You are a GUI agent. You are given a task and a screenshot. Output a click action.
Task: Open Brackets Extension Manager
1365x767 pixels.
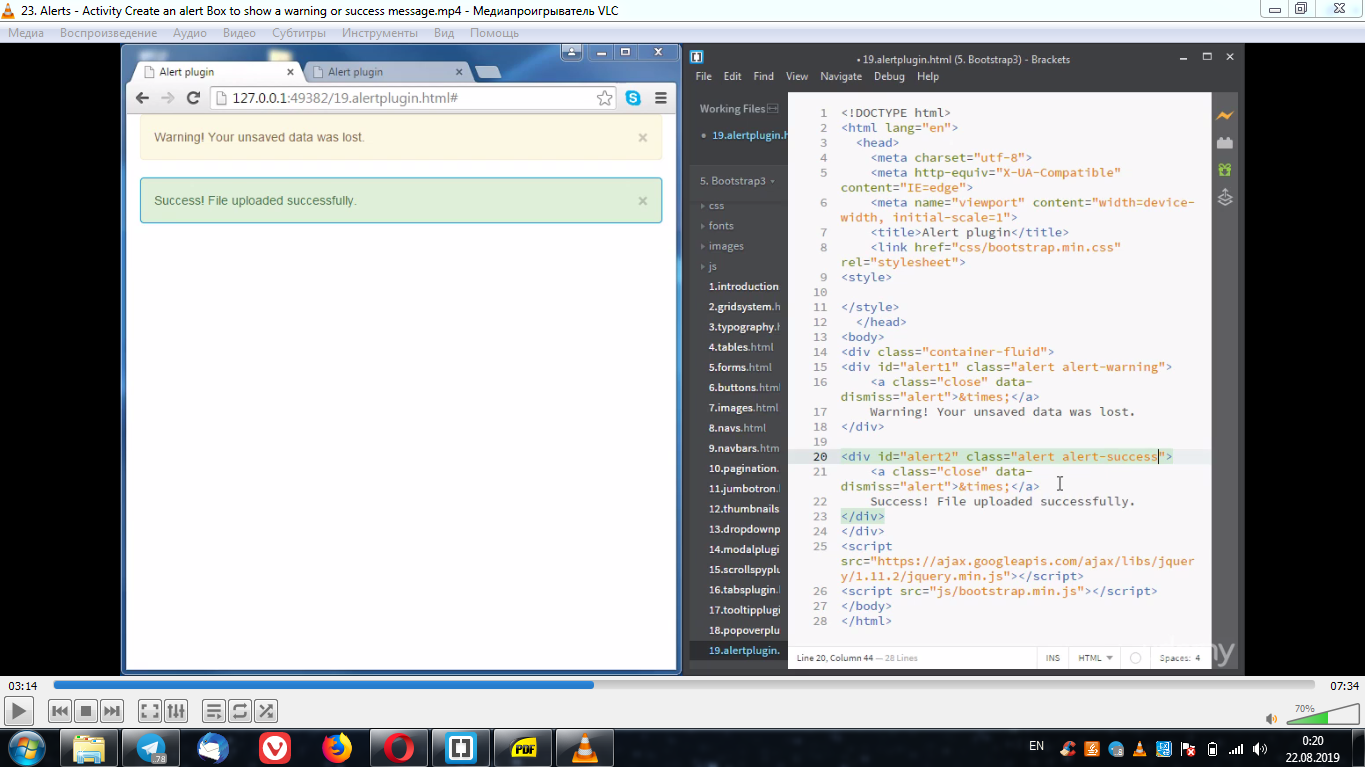(x=1225, y=143)
